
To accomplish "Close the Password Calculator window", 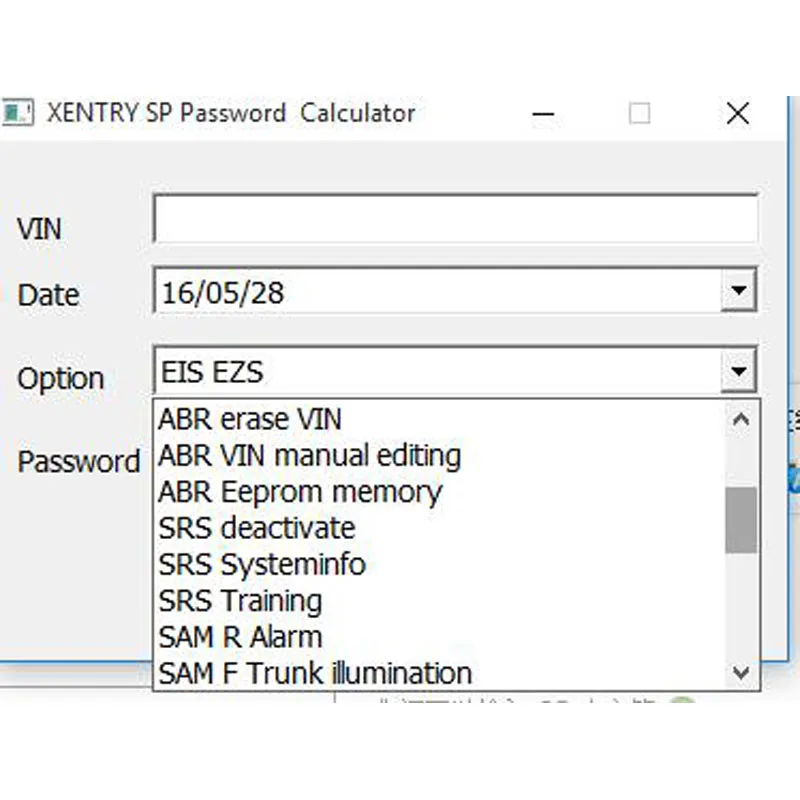I will 738,113.
